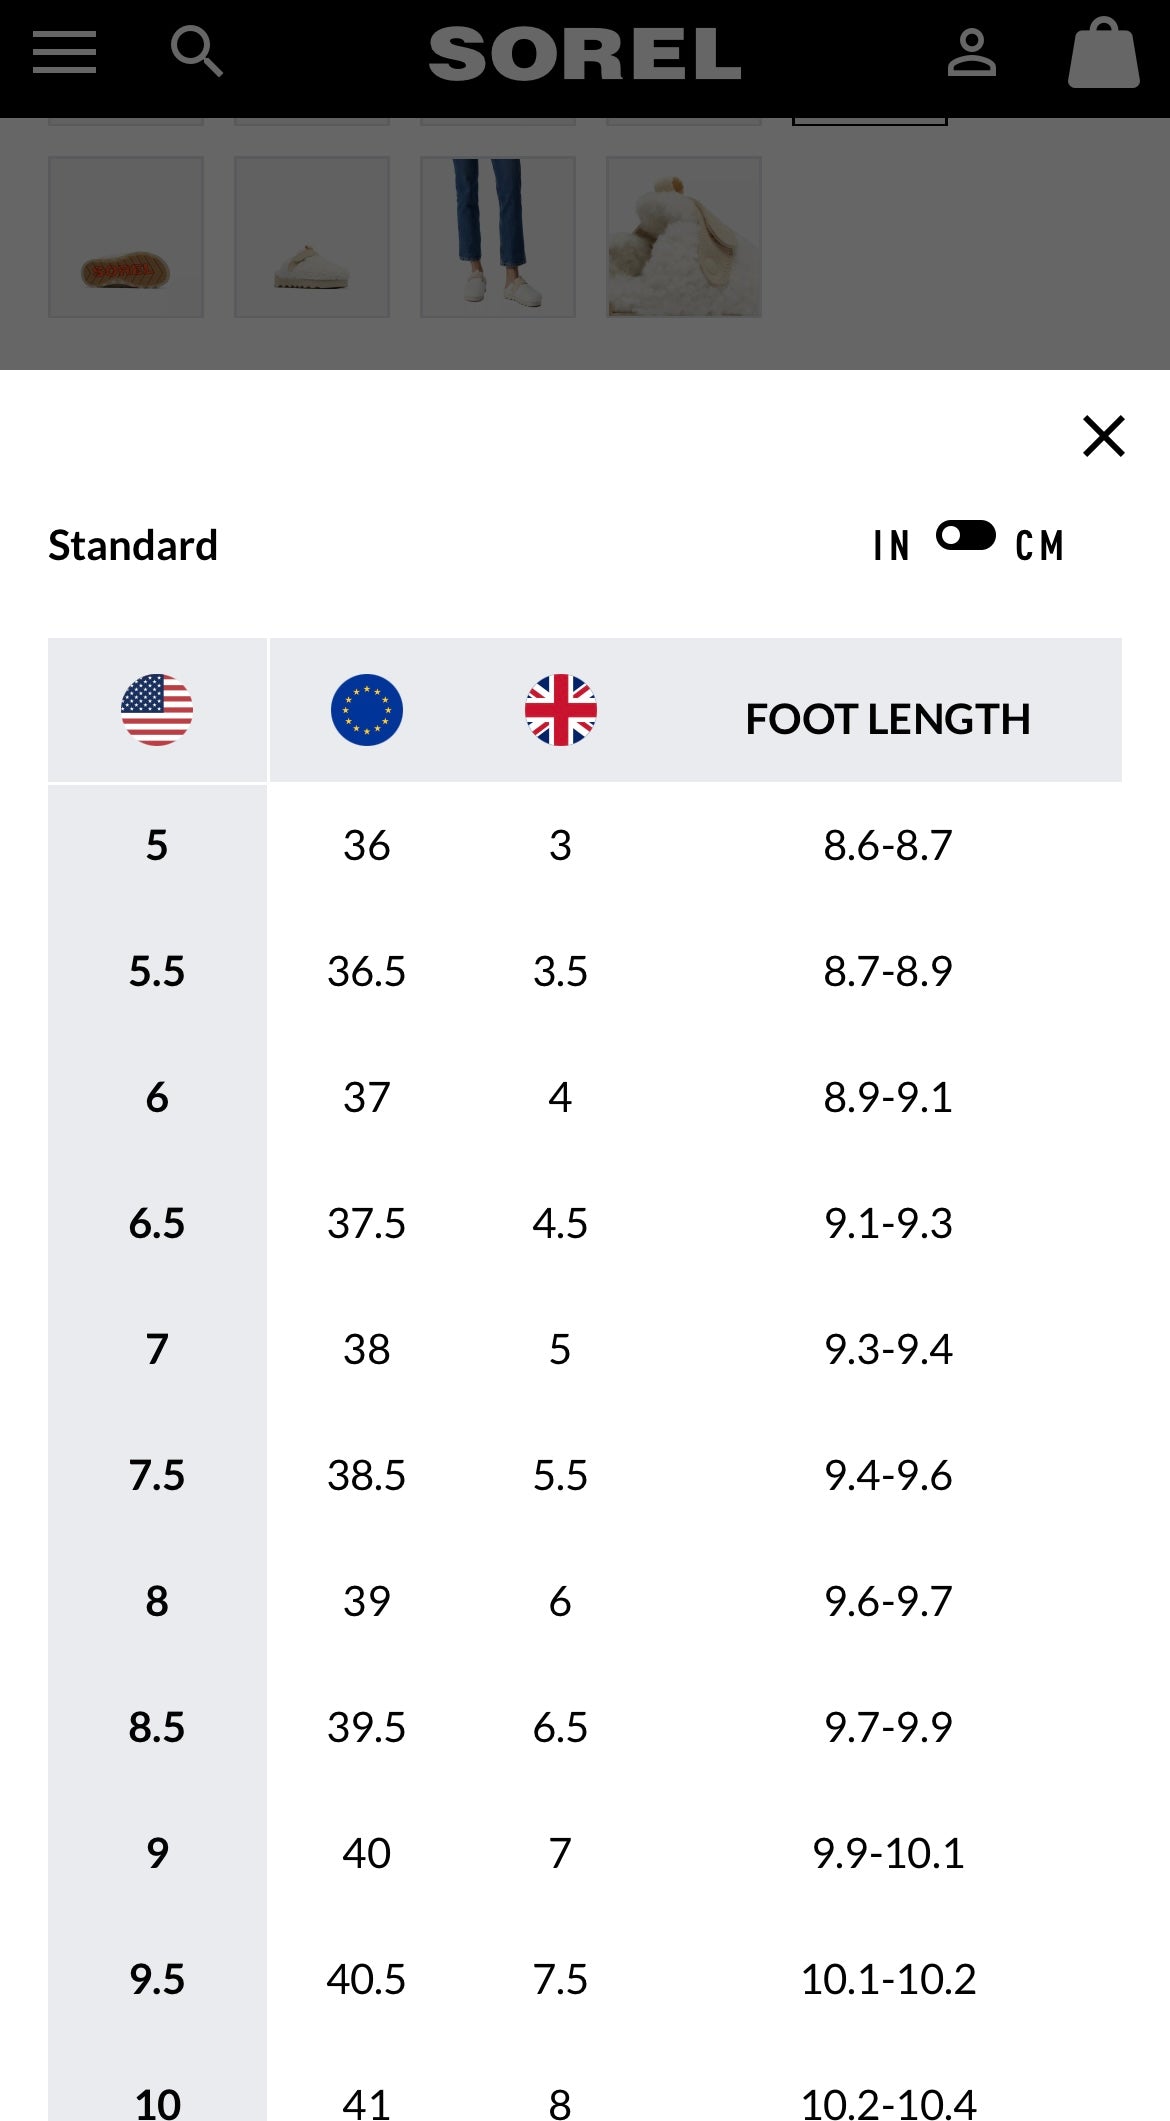The width and height of the screenshot is (1170, 2121).
Task: View the on-model jeans thumbnail
Action: (498, 237)
